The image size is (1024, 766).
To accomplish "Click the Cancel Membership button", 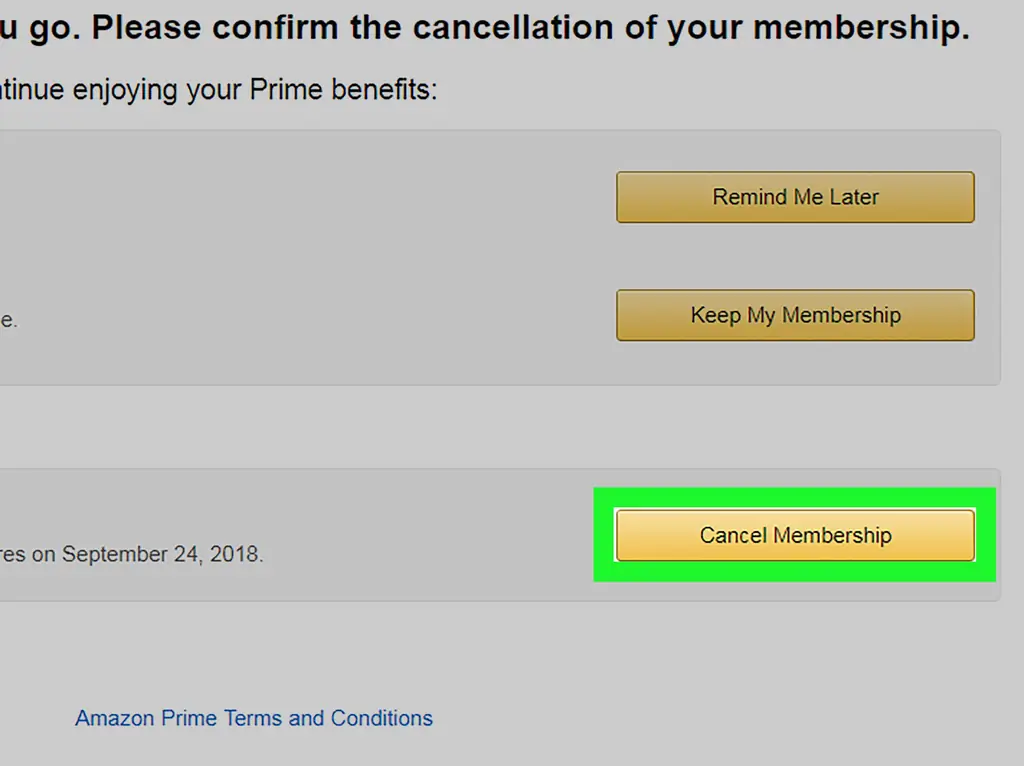I will [795, 535].
